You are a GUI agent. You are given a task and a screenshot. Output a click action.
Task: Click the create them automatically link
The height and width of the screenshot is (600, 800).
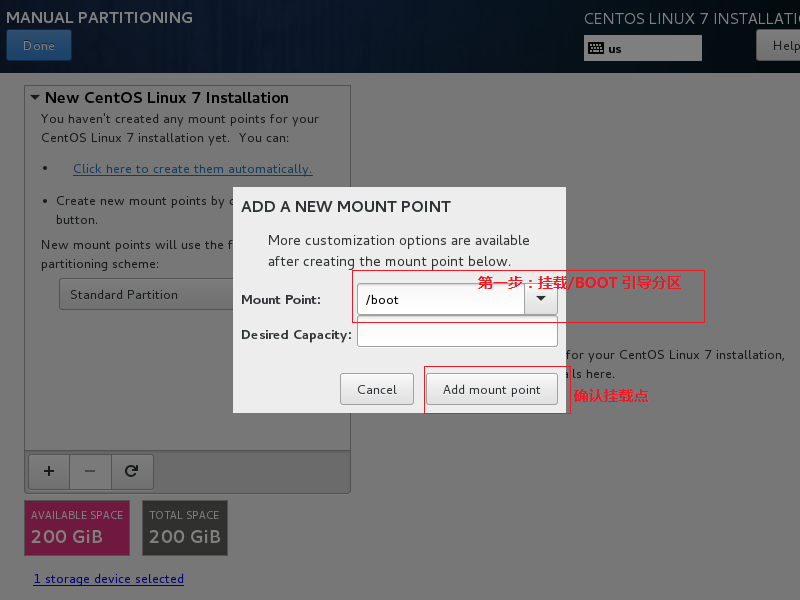192,169
